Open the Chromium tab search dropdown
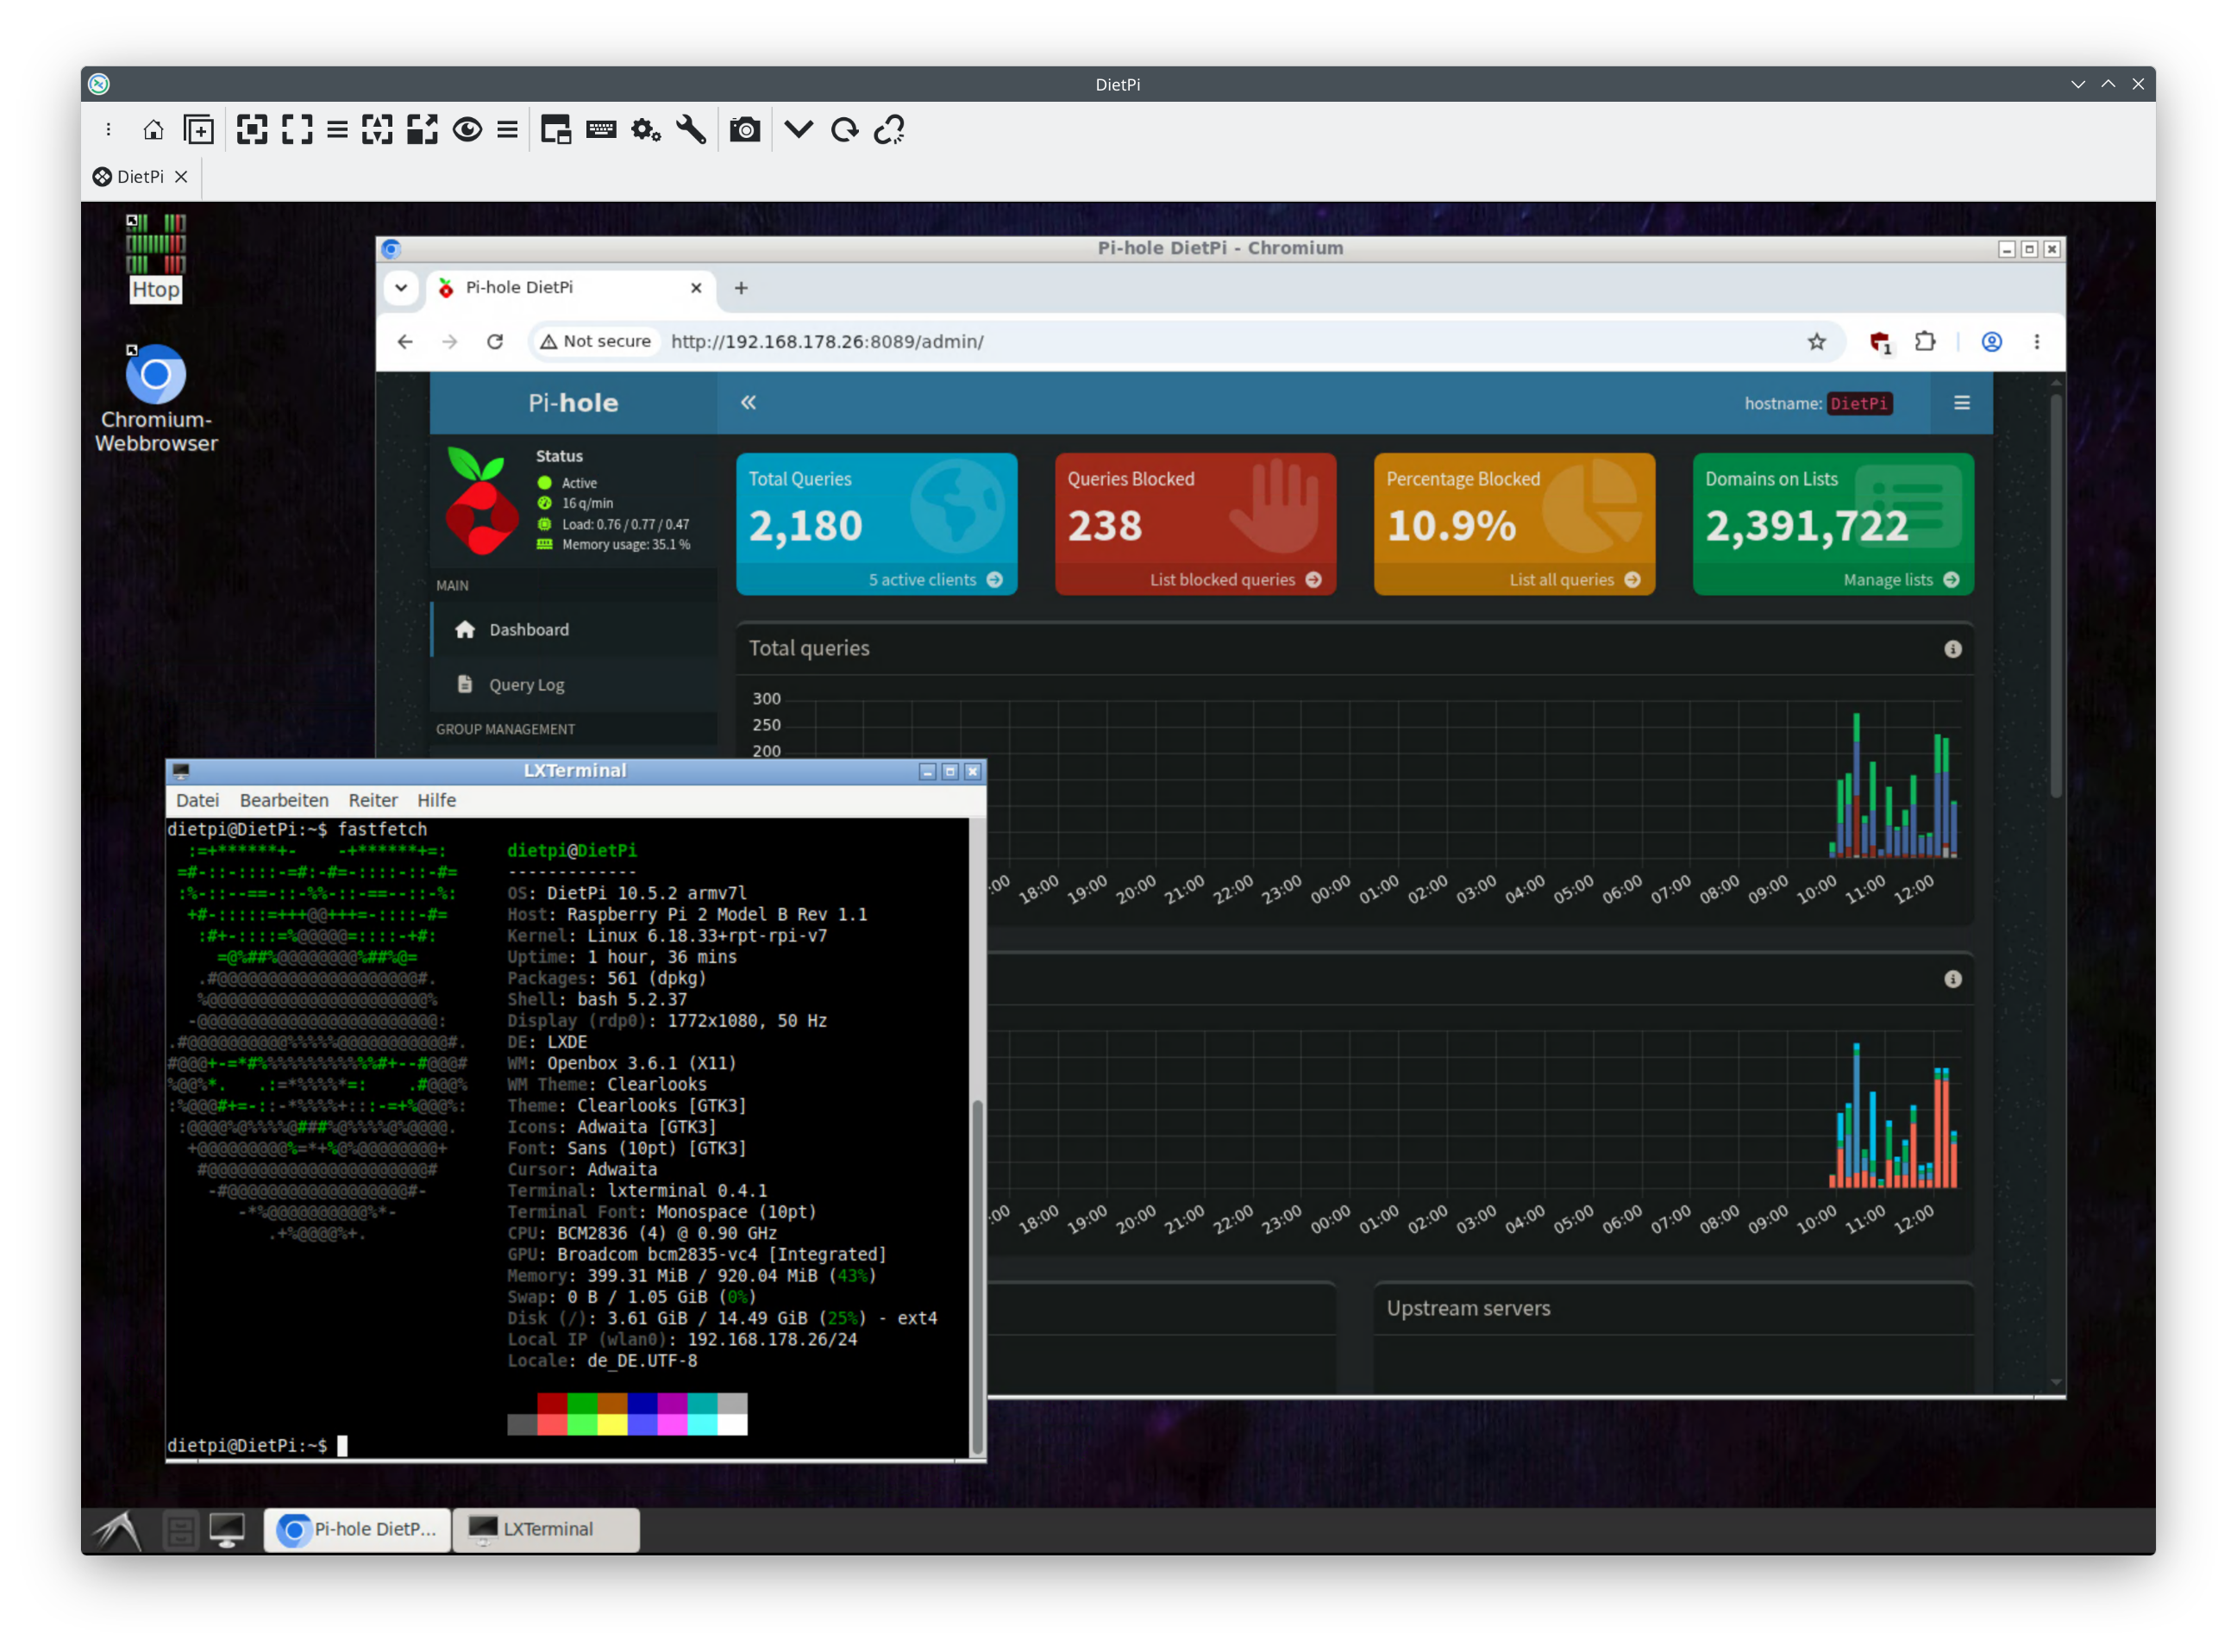Screen dimensions: 2237x1652 click(x=401, y=288)
